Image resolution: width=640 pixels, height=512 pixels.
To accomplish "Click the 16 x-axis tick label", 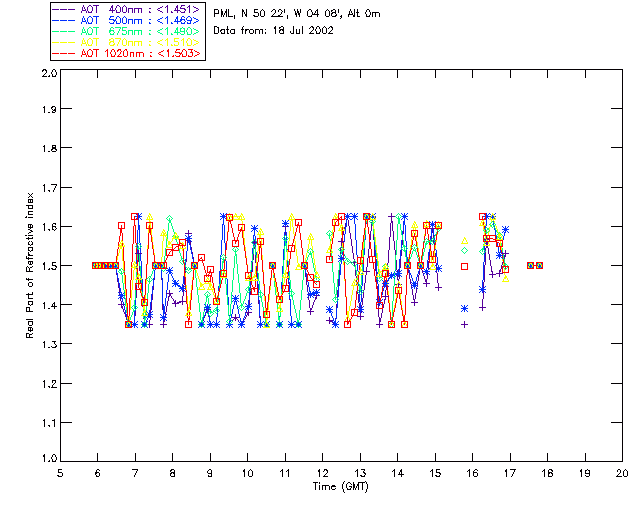I will click(473, 473).
